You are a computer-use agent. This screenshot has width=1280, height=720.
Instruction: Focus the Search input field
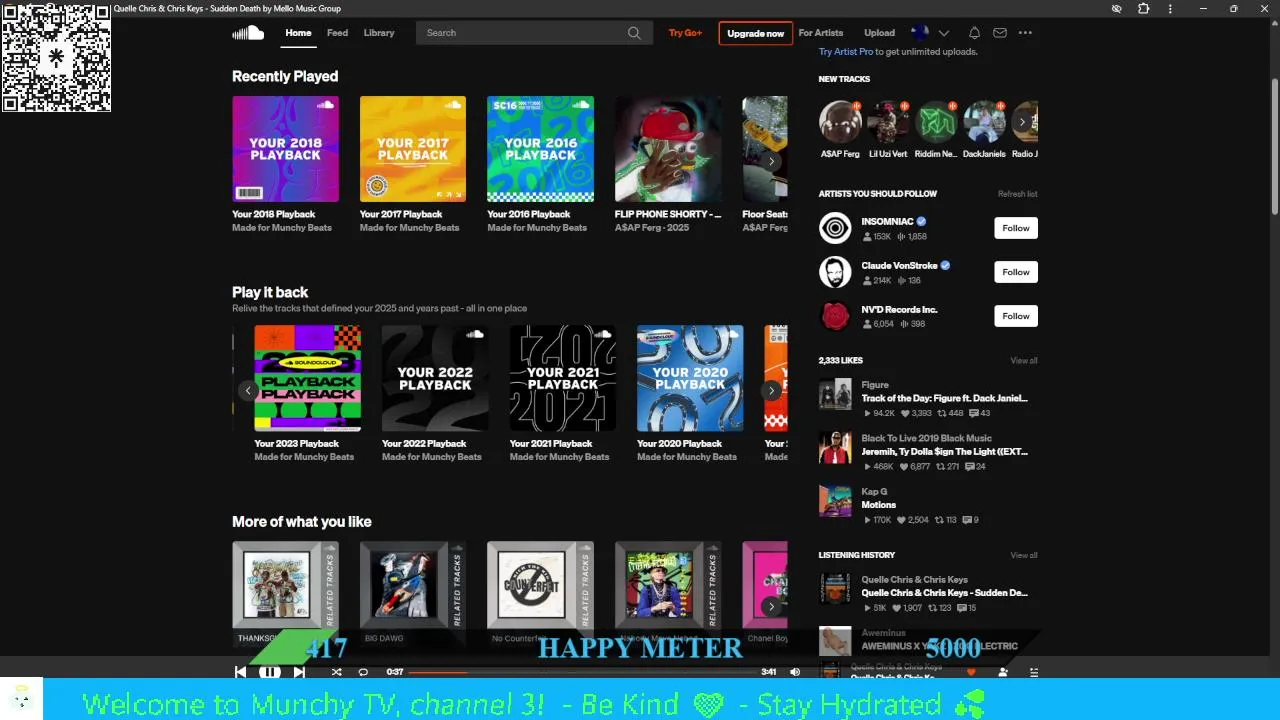pos(532,33)
